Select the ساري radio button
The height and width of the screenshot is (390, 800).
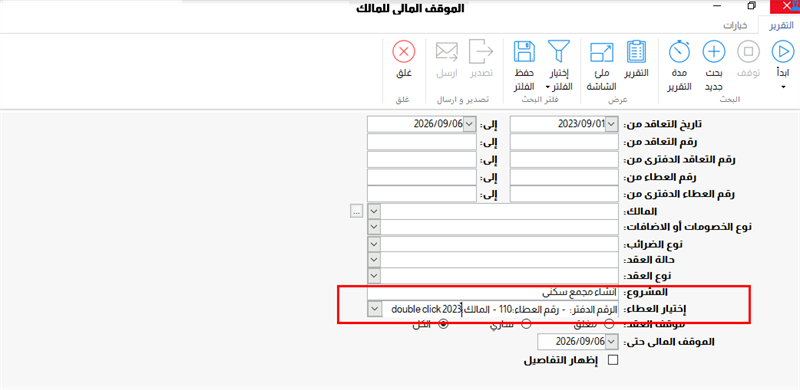pyautogui.click(x=526, y=324)
